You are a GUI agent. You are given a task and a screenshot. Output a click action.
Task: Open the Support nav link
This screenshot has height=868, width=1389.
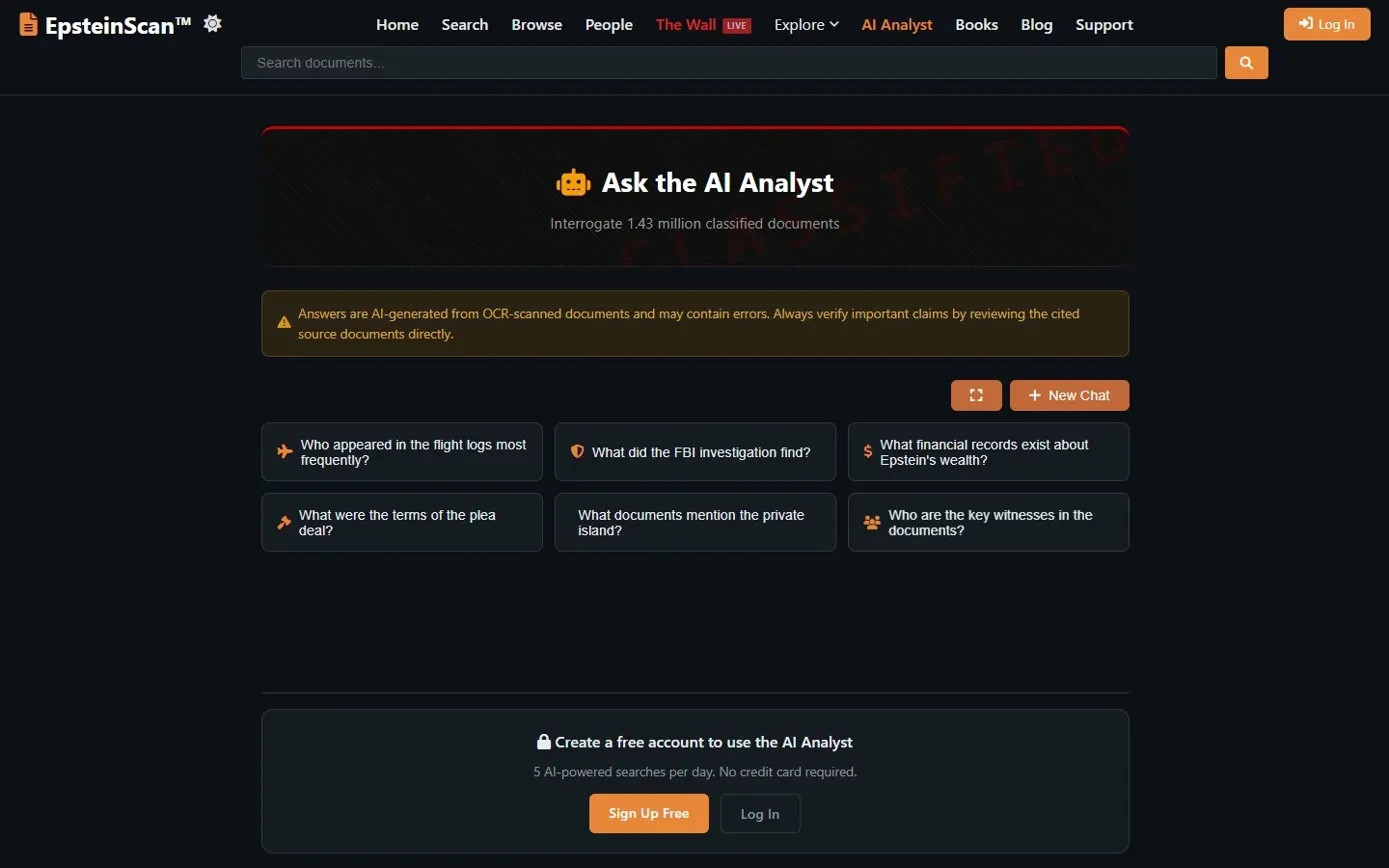pyautogui.click(x=1104, y=25)
